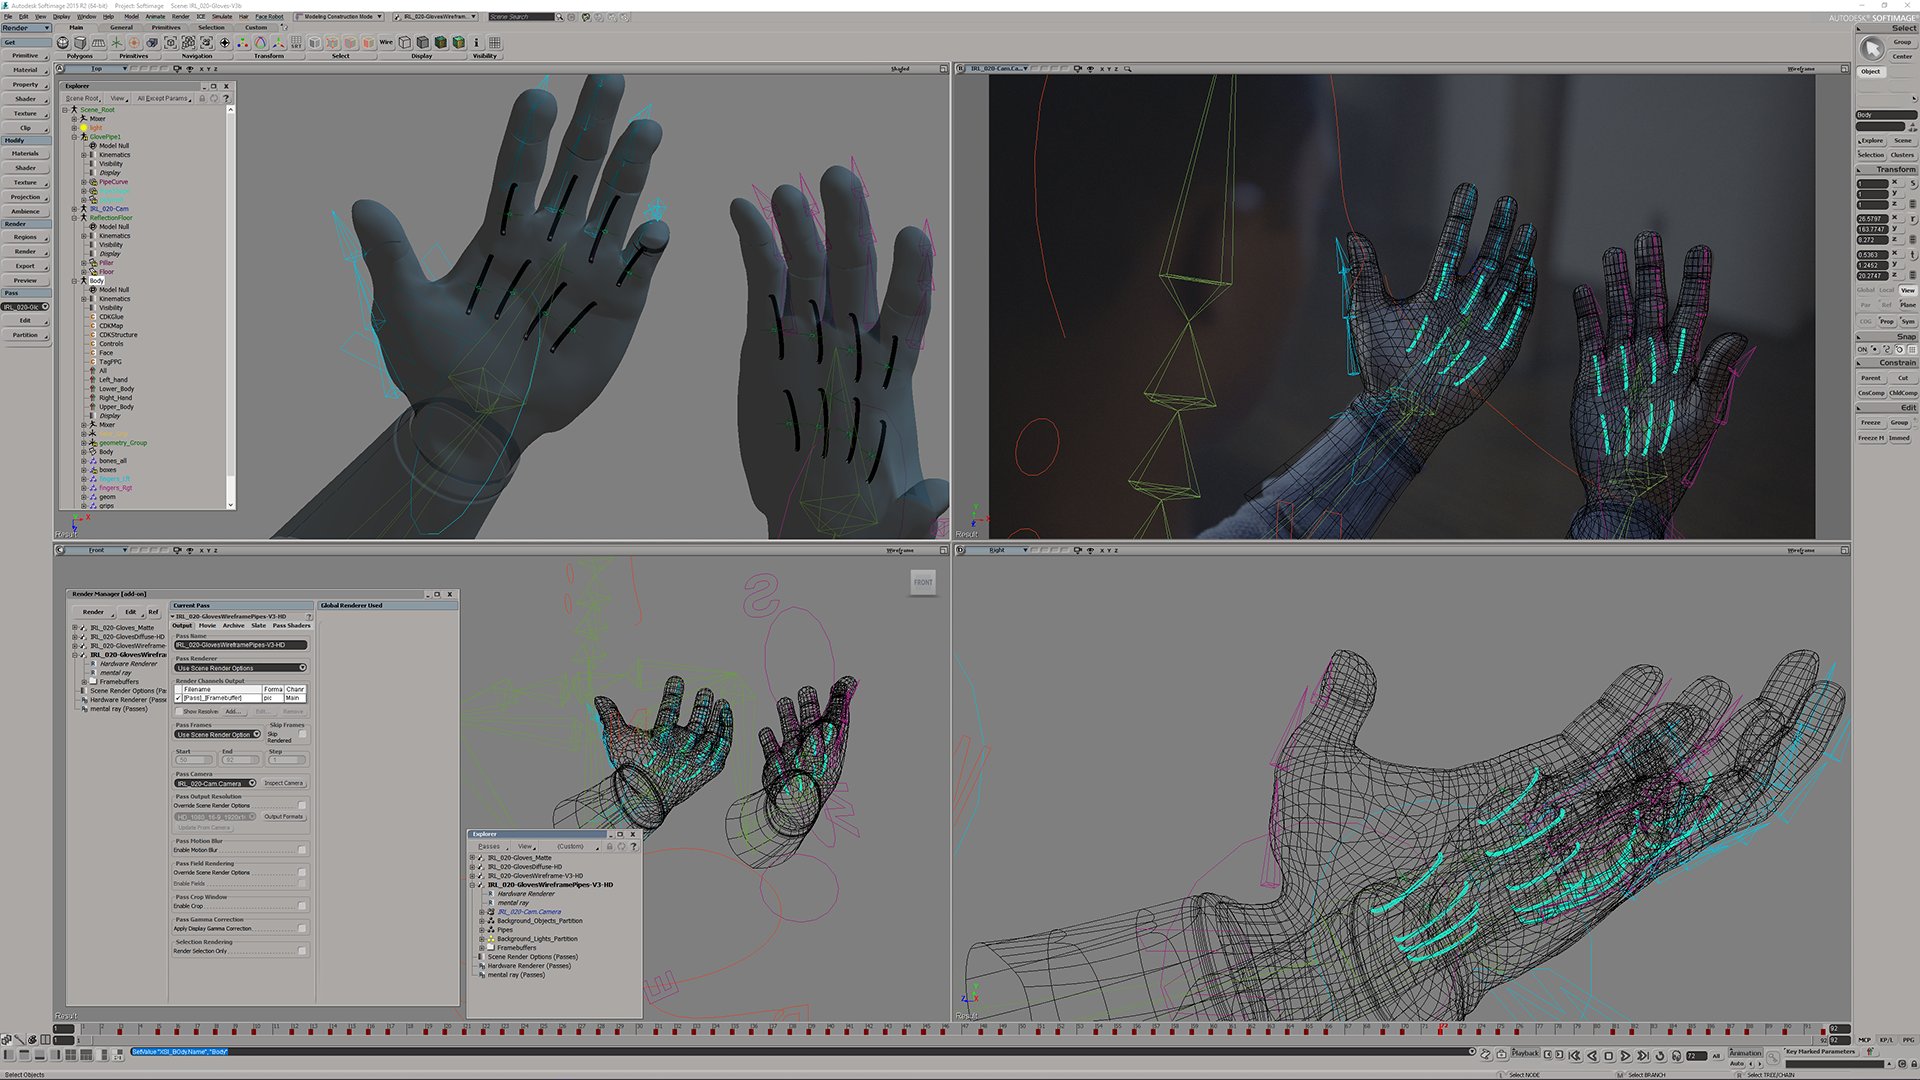Click the sphere primitive icon in Polygons toolbar
Viewport: 1920px width, 1080px height.
(x=63, y=43)
